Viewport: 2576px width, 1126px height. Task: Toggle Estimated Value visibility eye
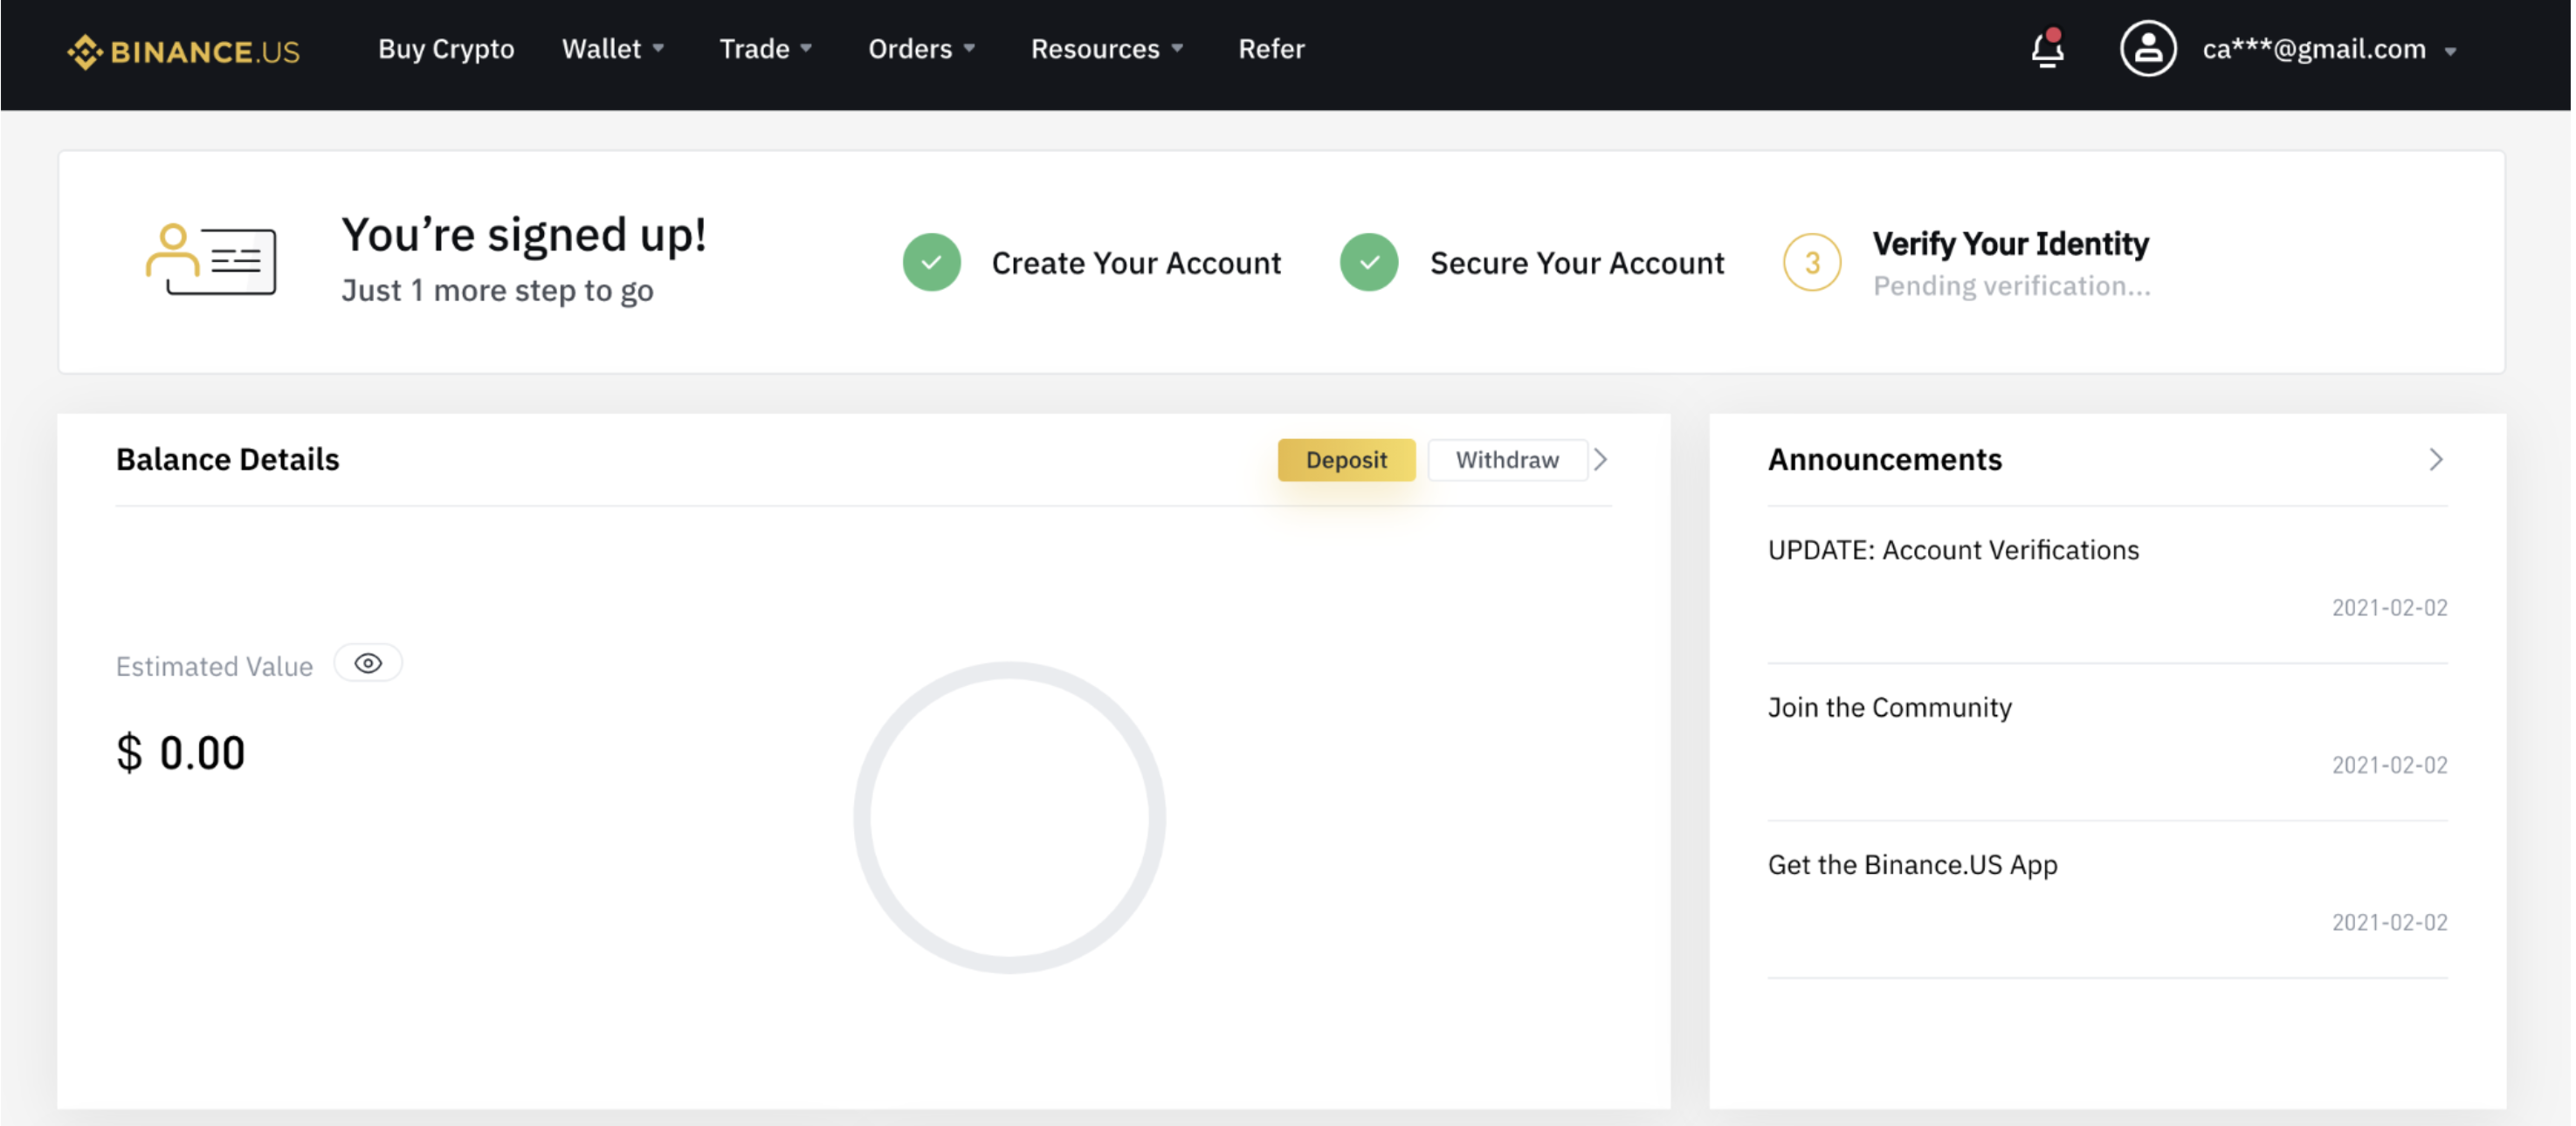pos(368,663)
